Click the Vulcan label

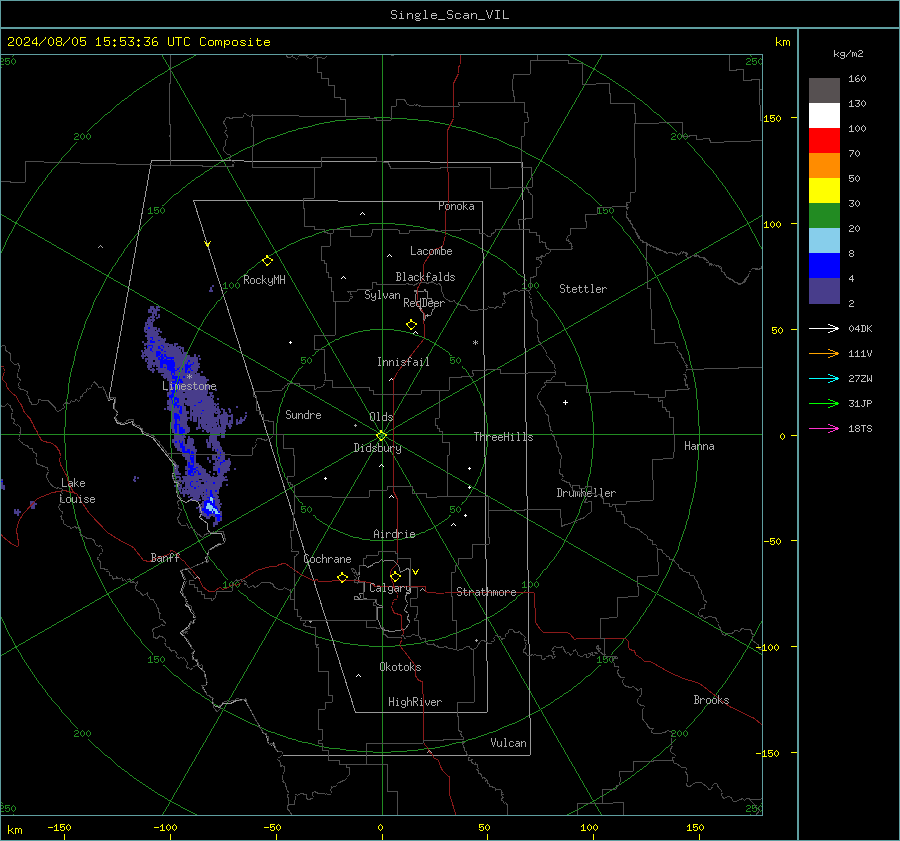508,743
